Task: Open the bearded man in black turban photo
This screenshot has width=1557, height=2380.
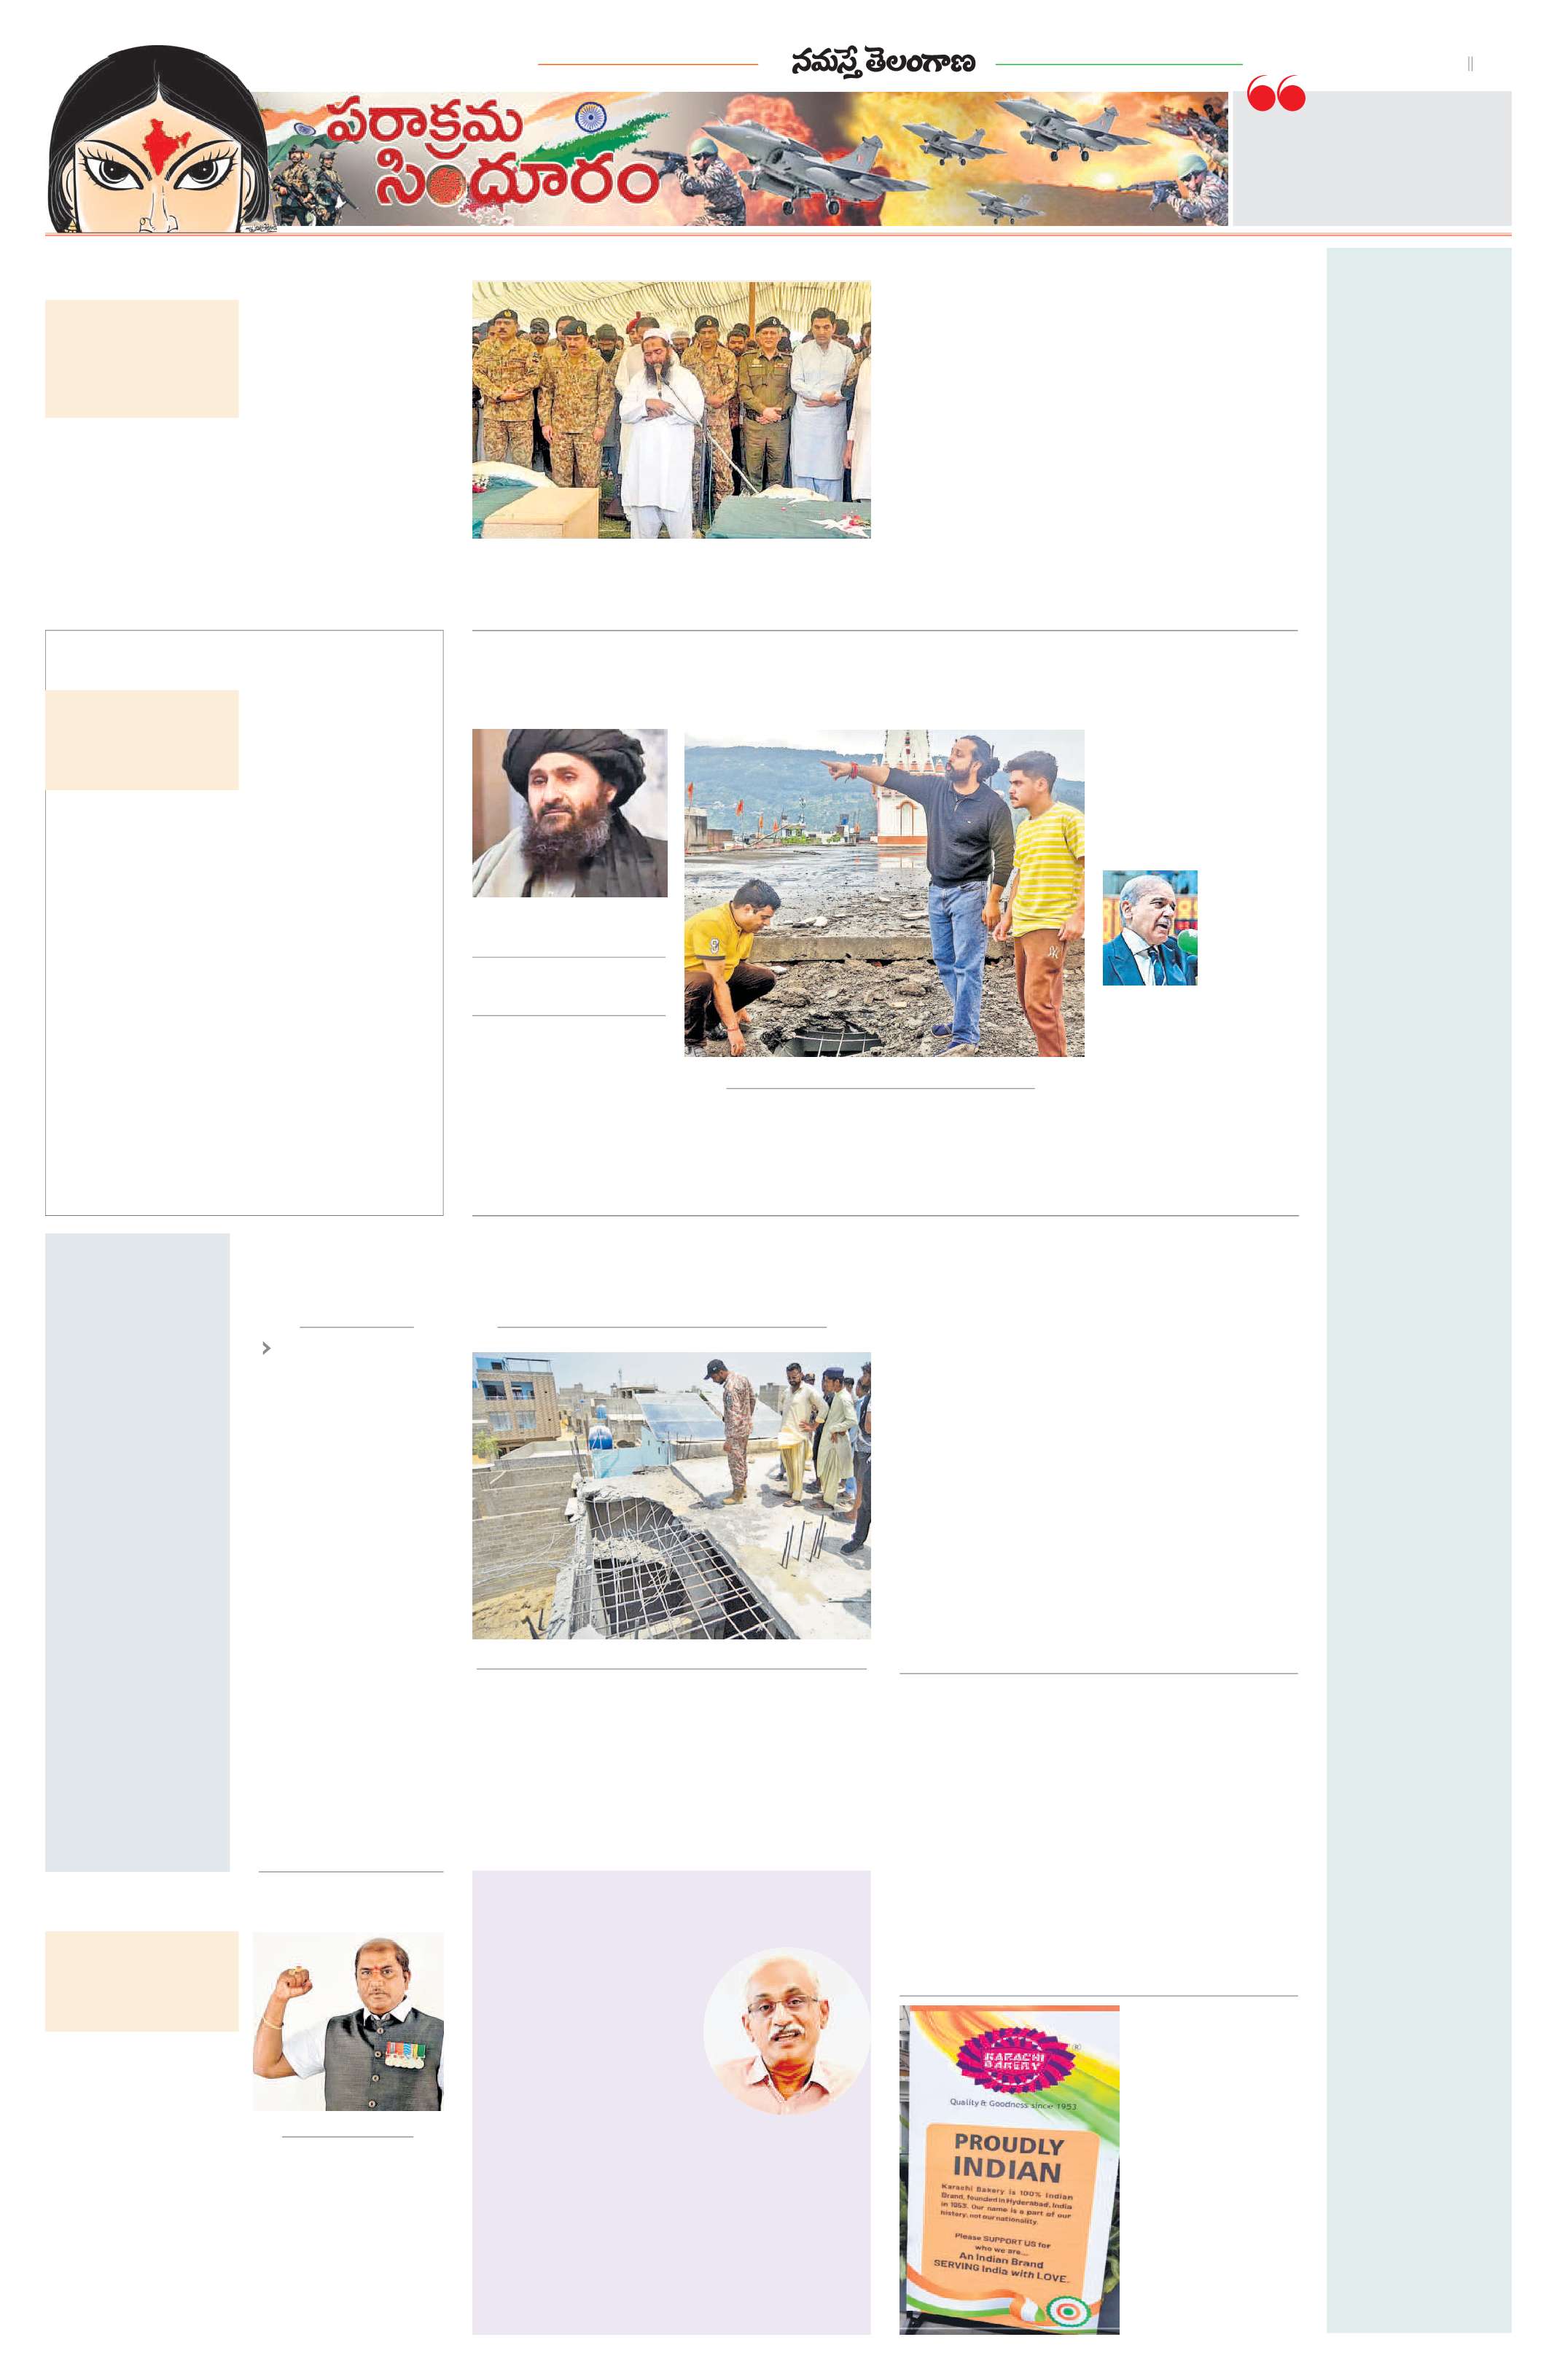Action: click(569, 813)
